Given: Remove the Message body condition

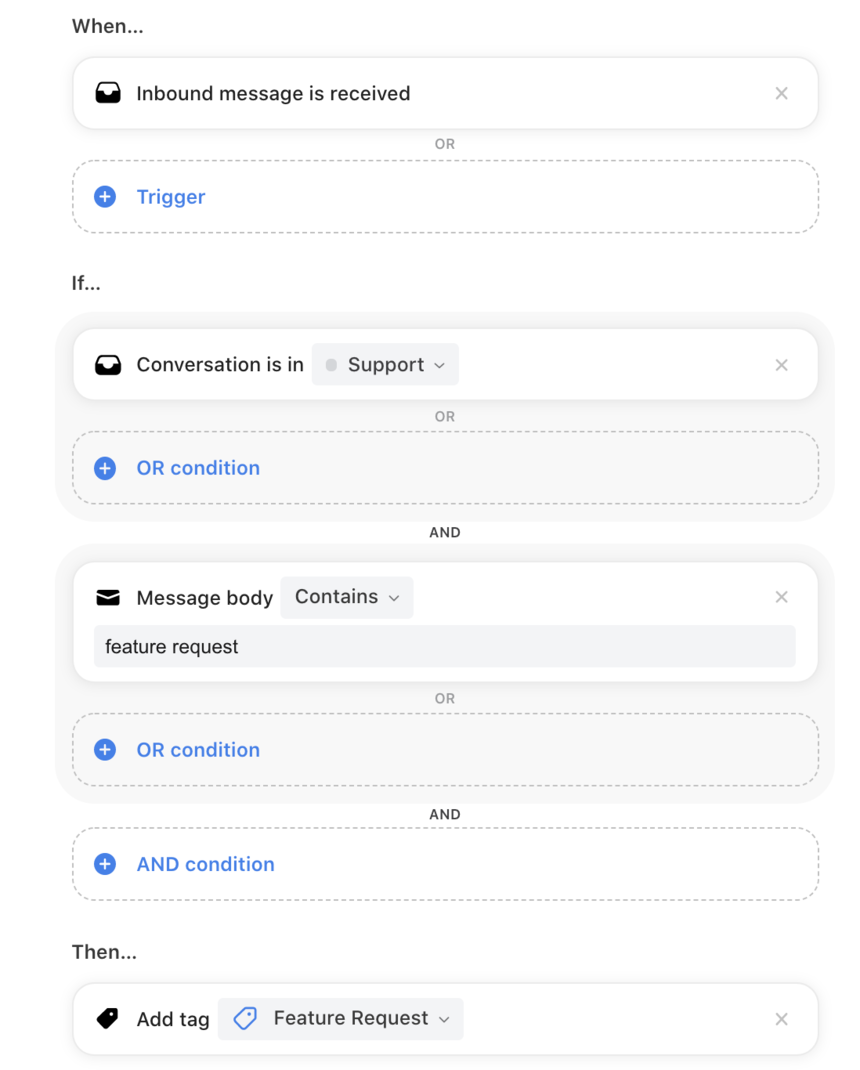Looking at the screenshot, I should coord(782,597).
